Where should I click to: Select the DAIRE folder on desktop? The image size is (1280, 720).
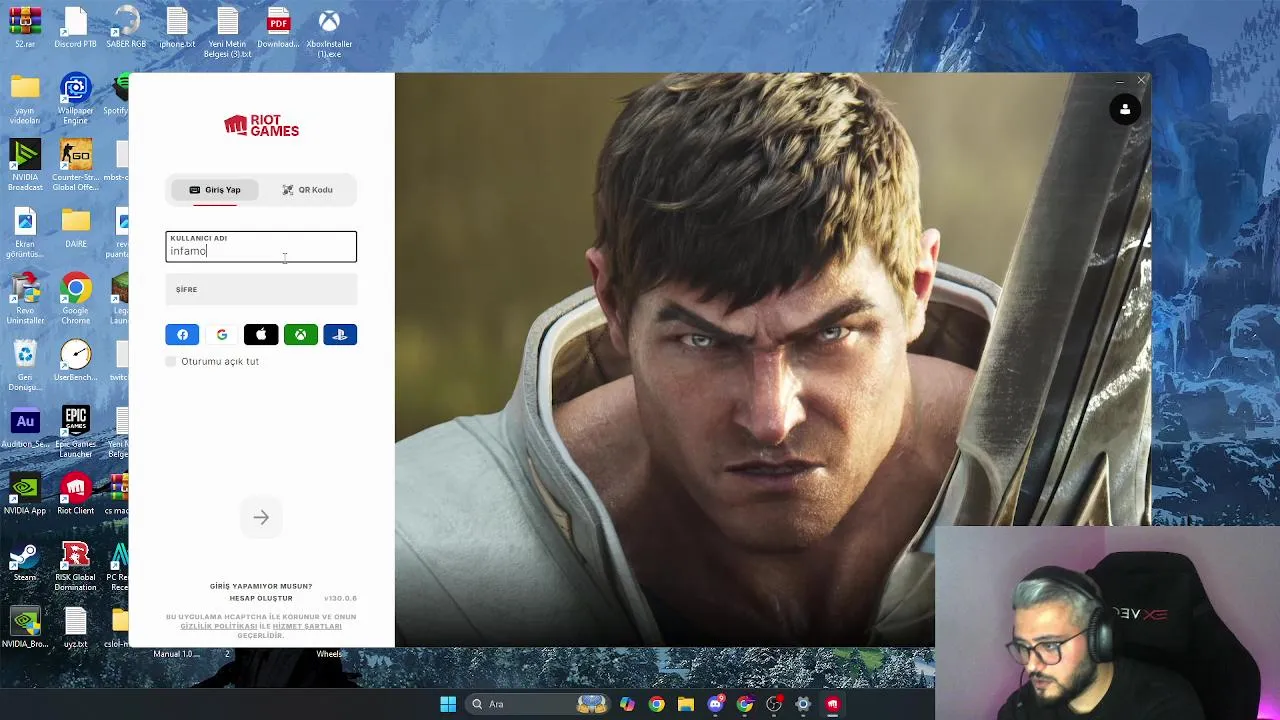[76, 228]
